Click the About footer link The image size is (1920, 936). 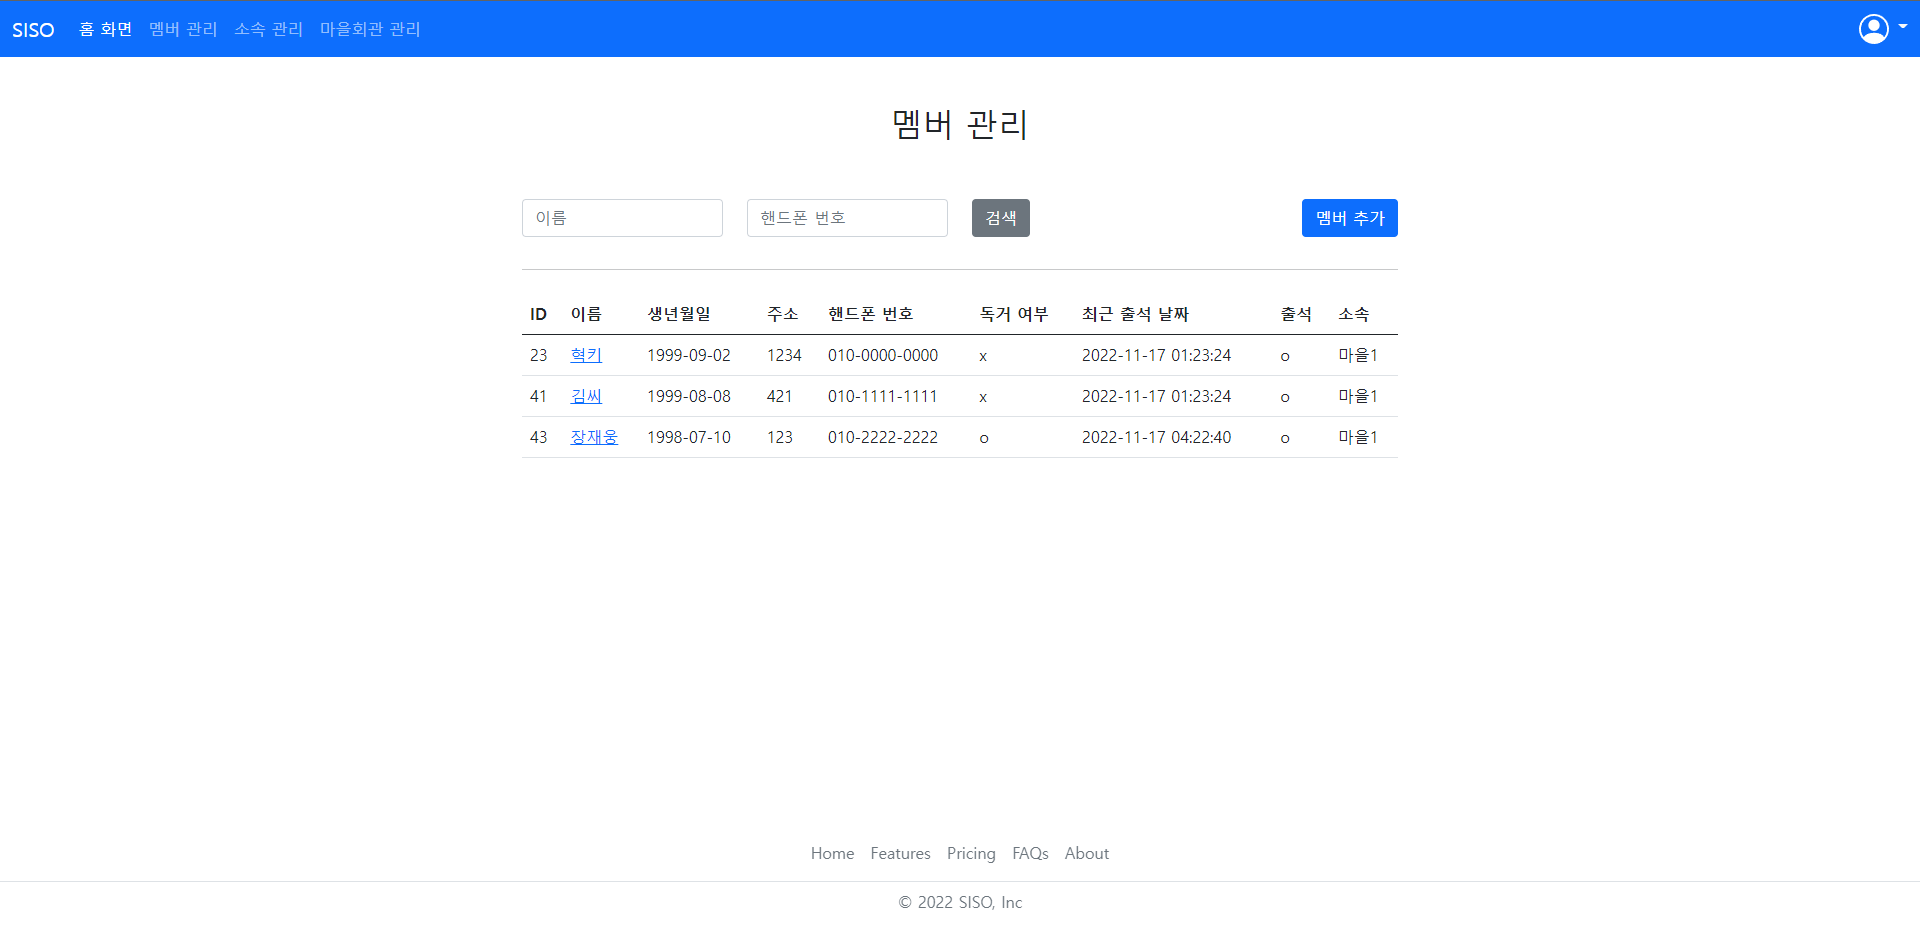1086,853
